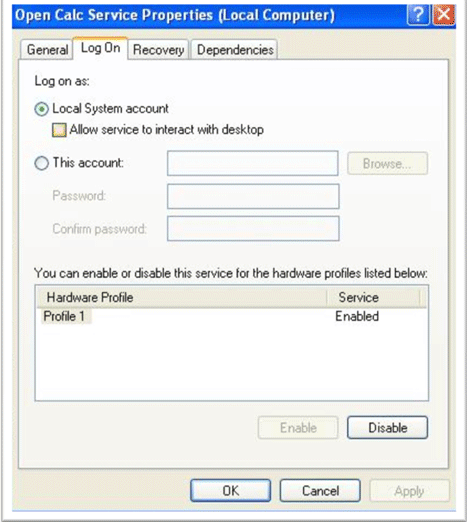Click the Apply button
This screenshot has height=522, width=467.
click(409, 491)
